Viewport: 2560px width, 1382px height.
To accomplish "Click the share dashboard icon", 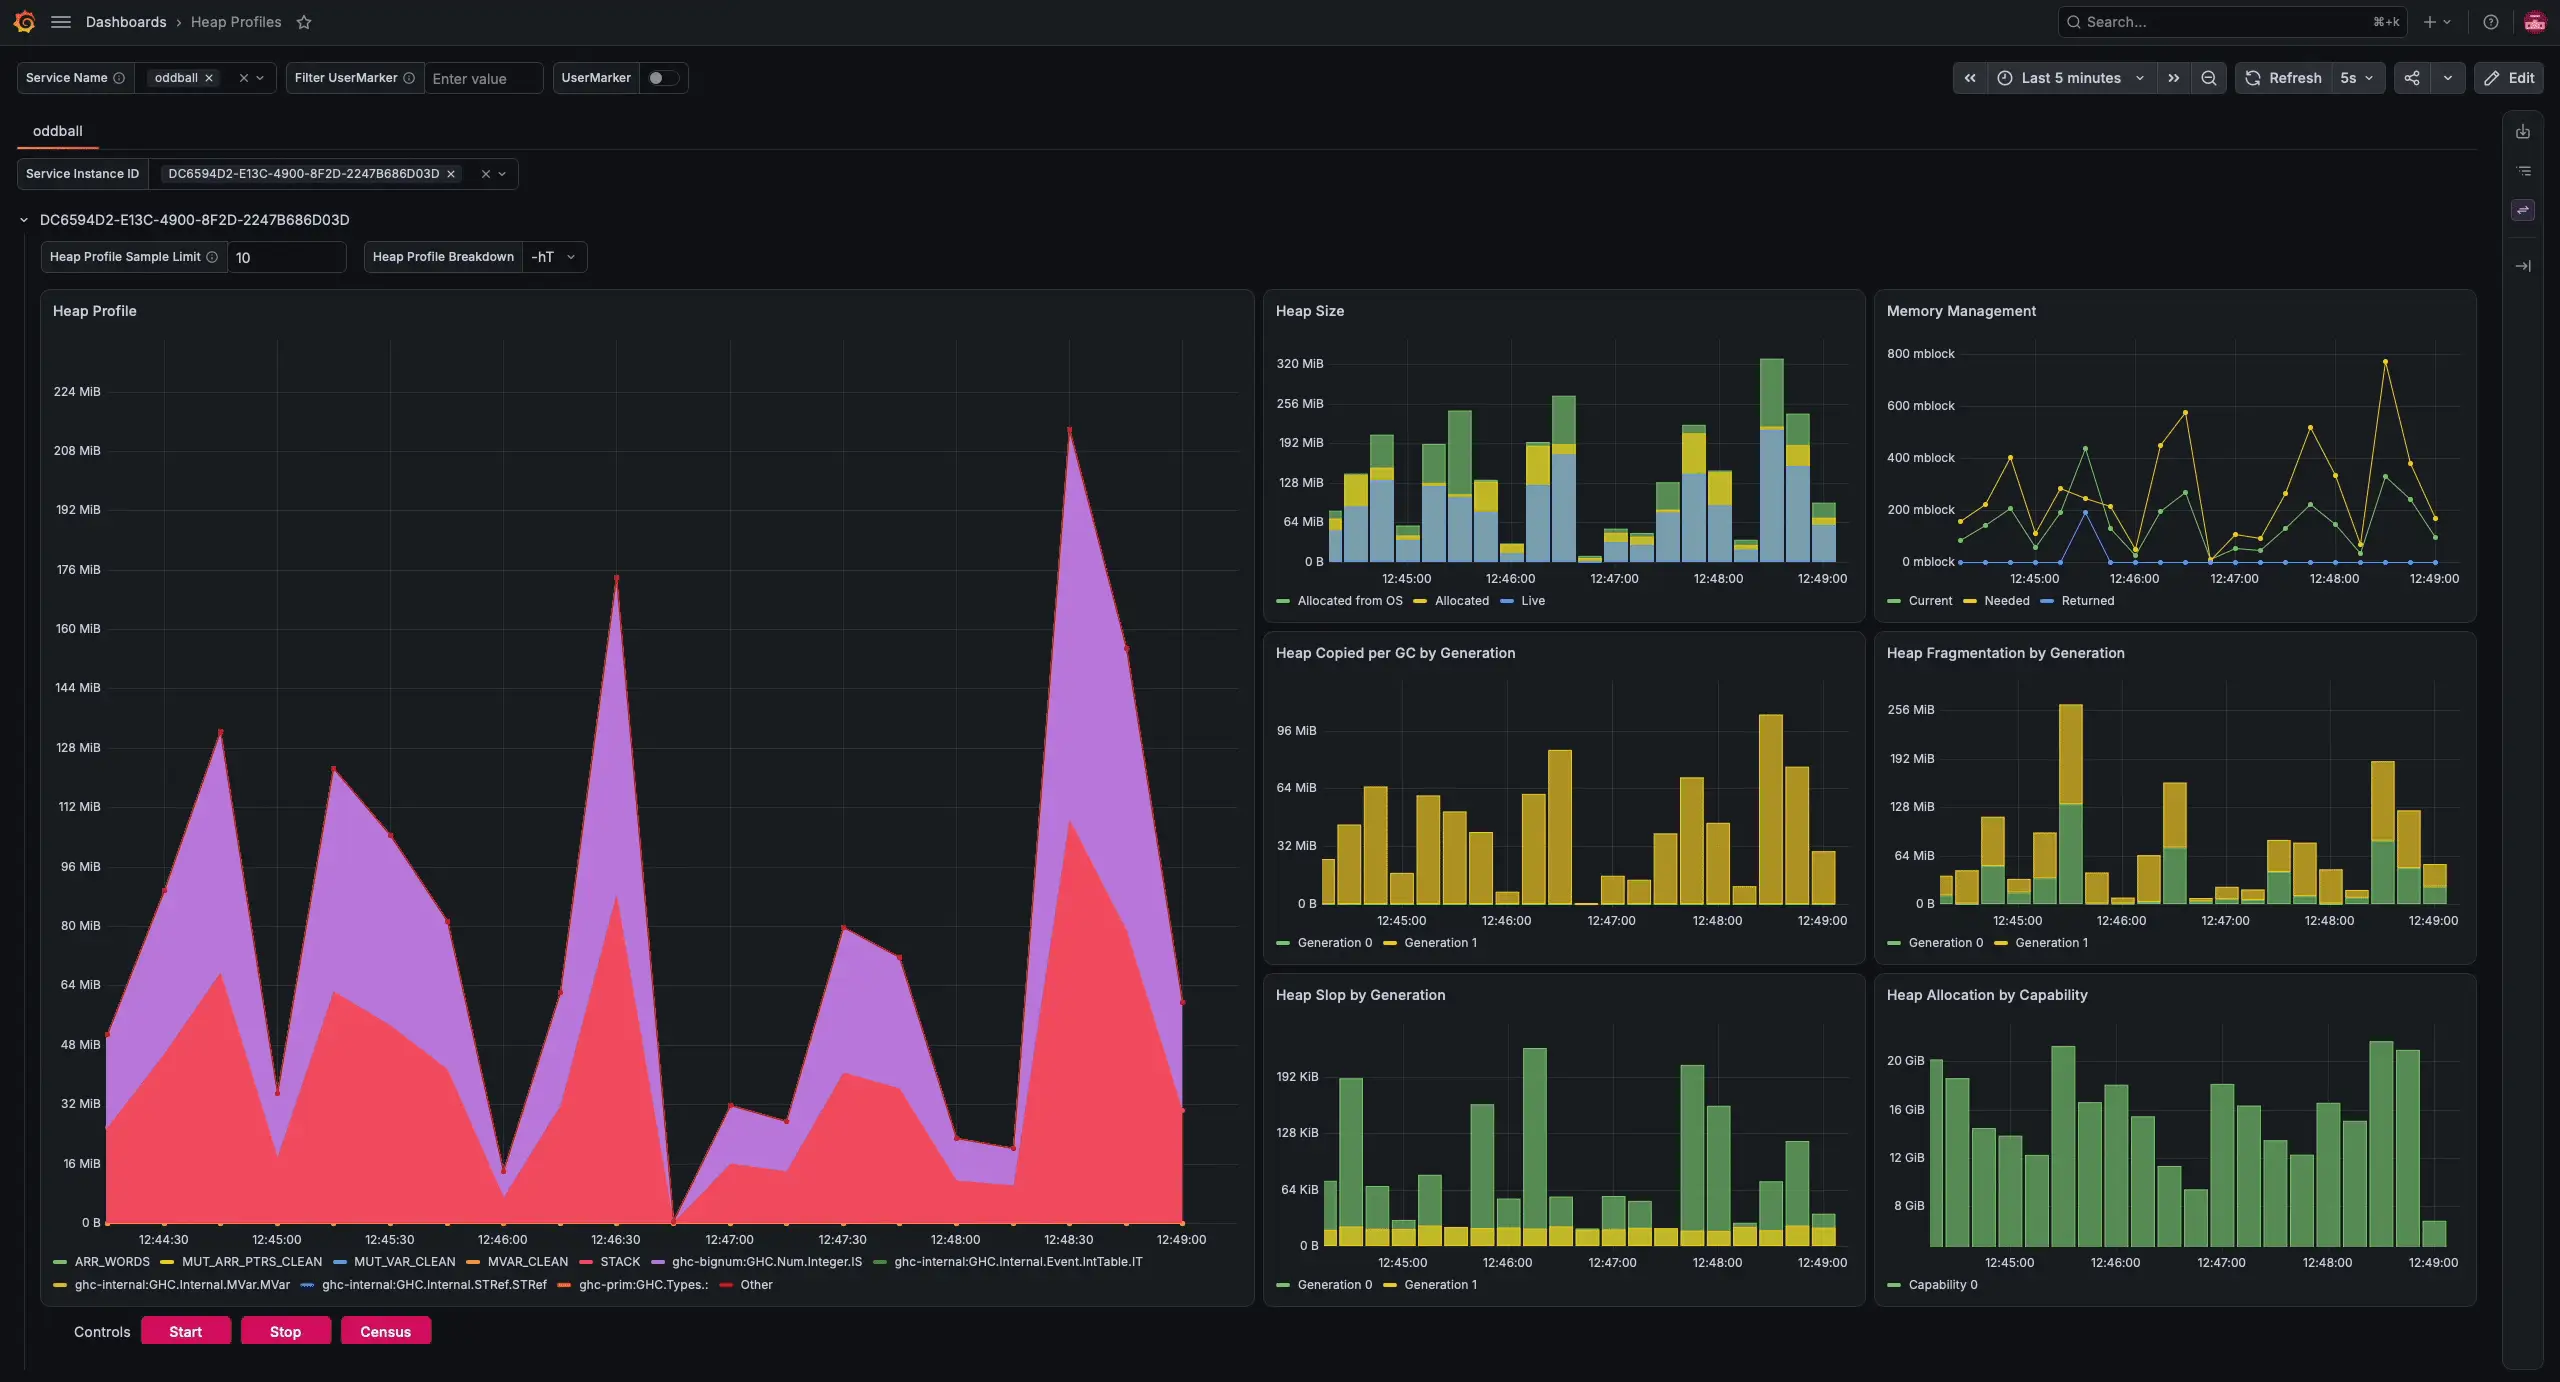I will (2412, 78).
